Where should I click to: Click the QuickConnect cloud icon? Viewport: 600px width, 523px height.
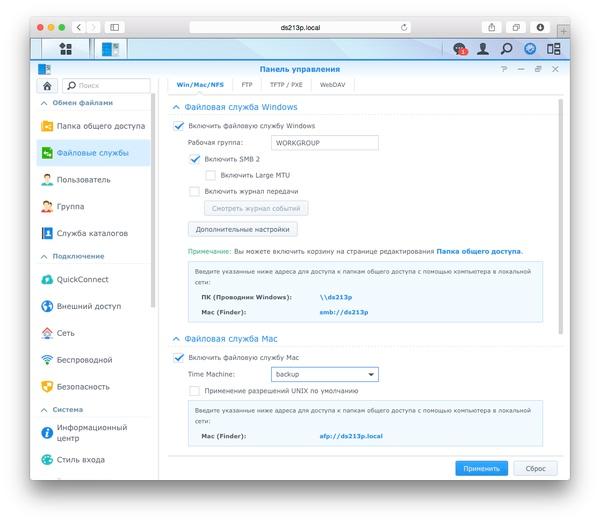pyautogui.click(x=47, y=279)
